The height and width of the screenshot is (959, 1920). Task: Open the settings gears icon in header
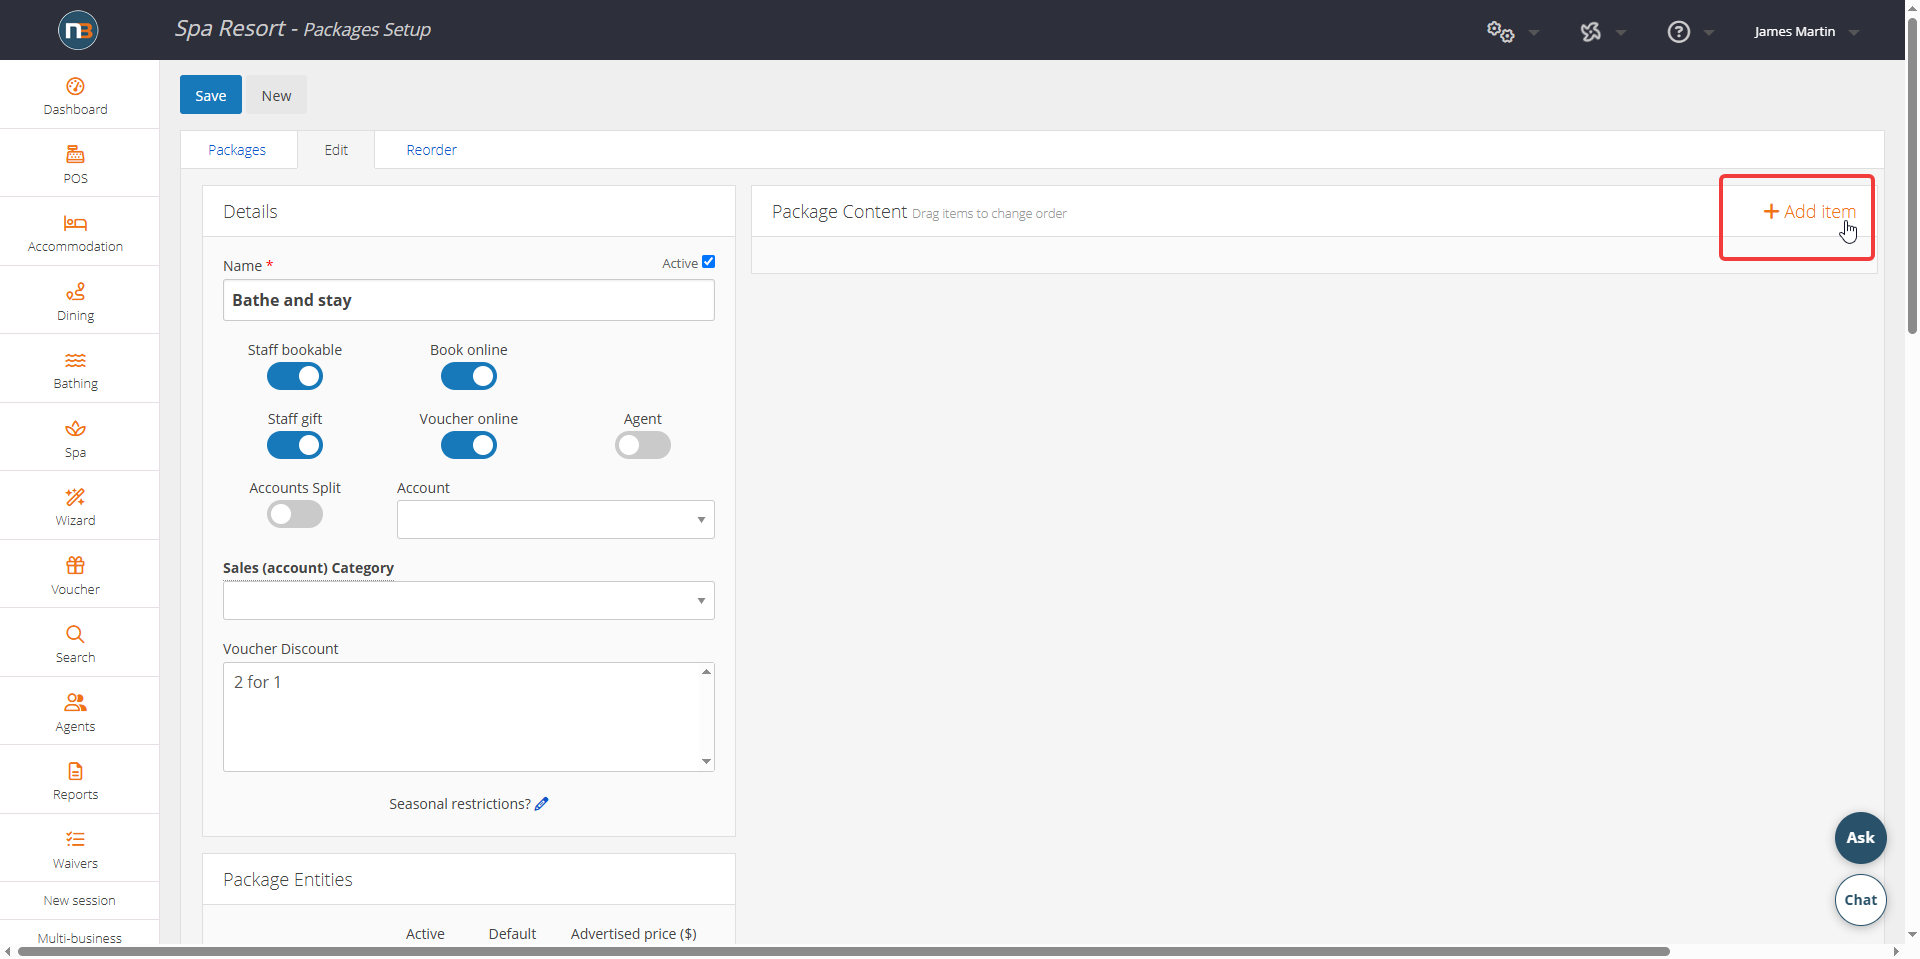coord(1500,32)
